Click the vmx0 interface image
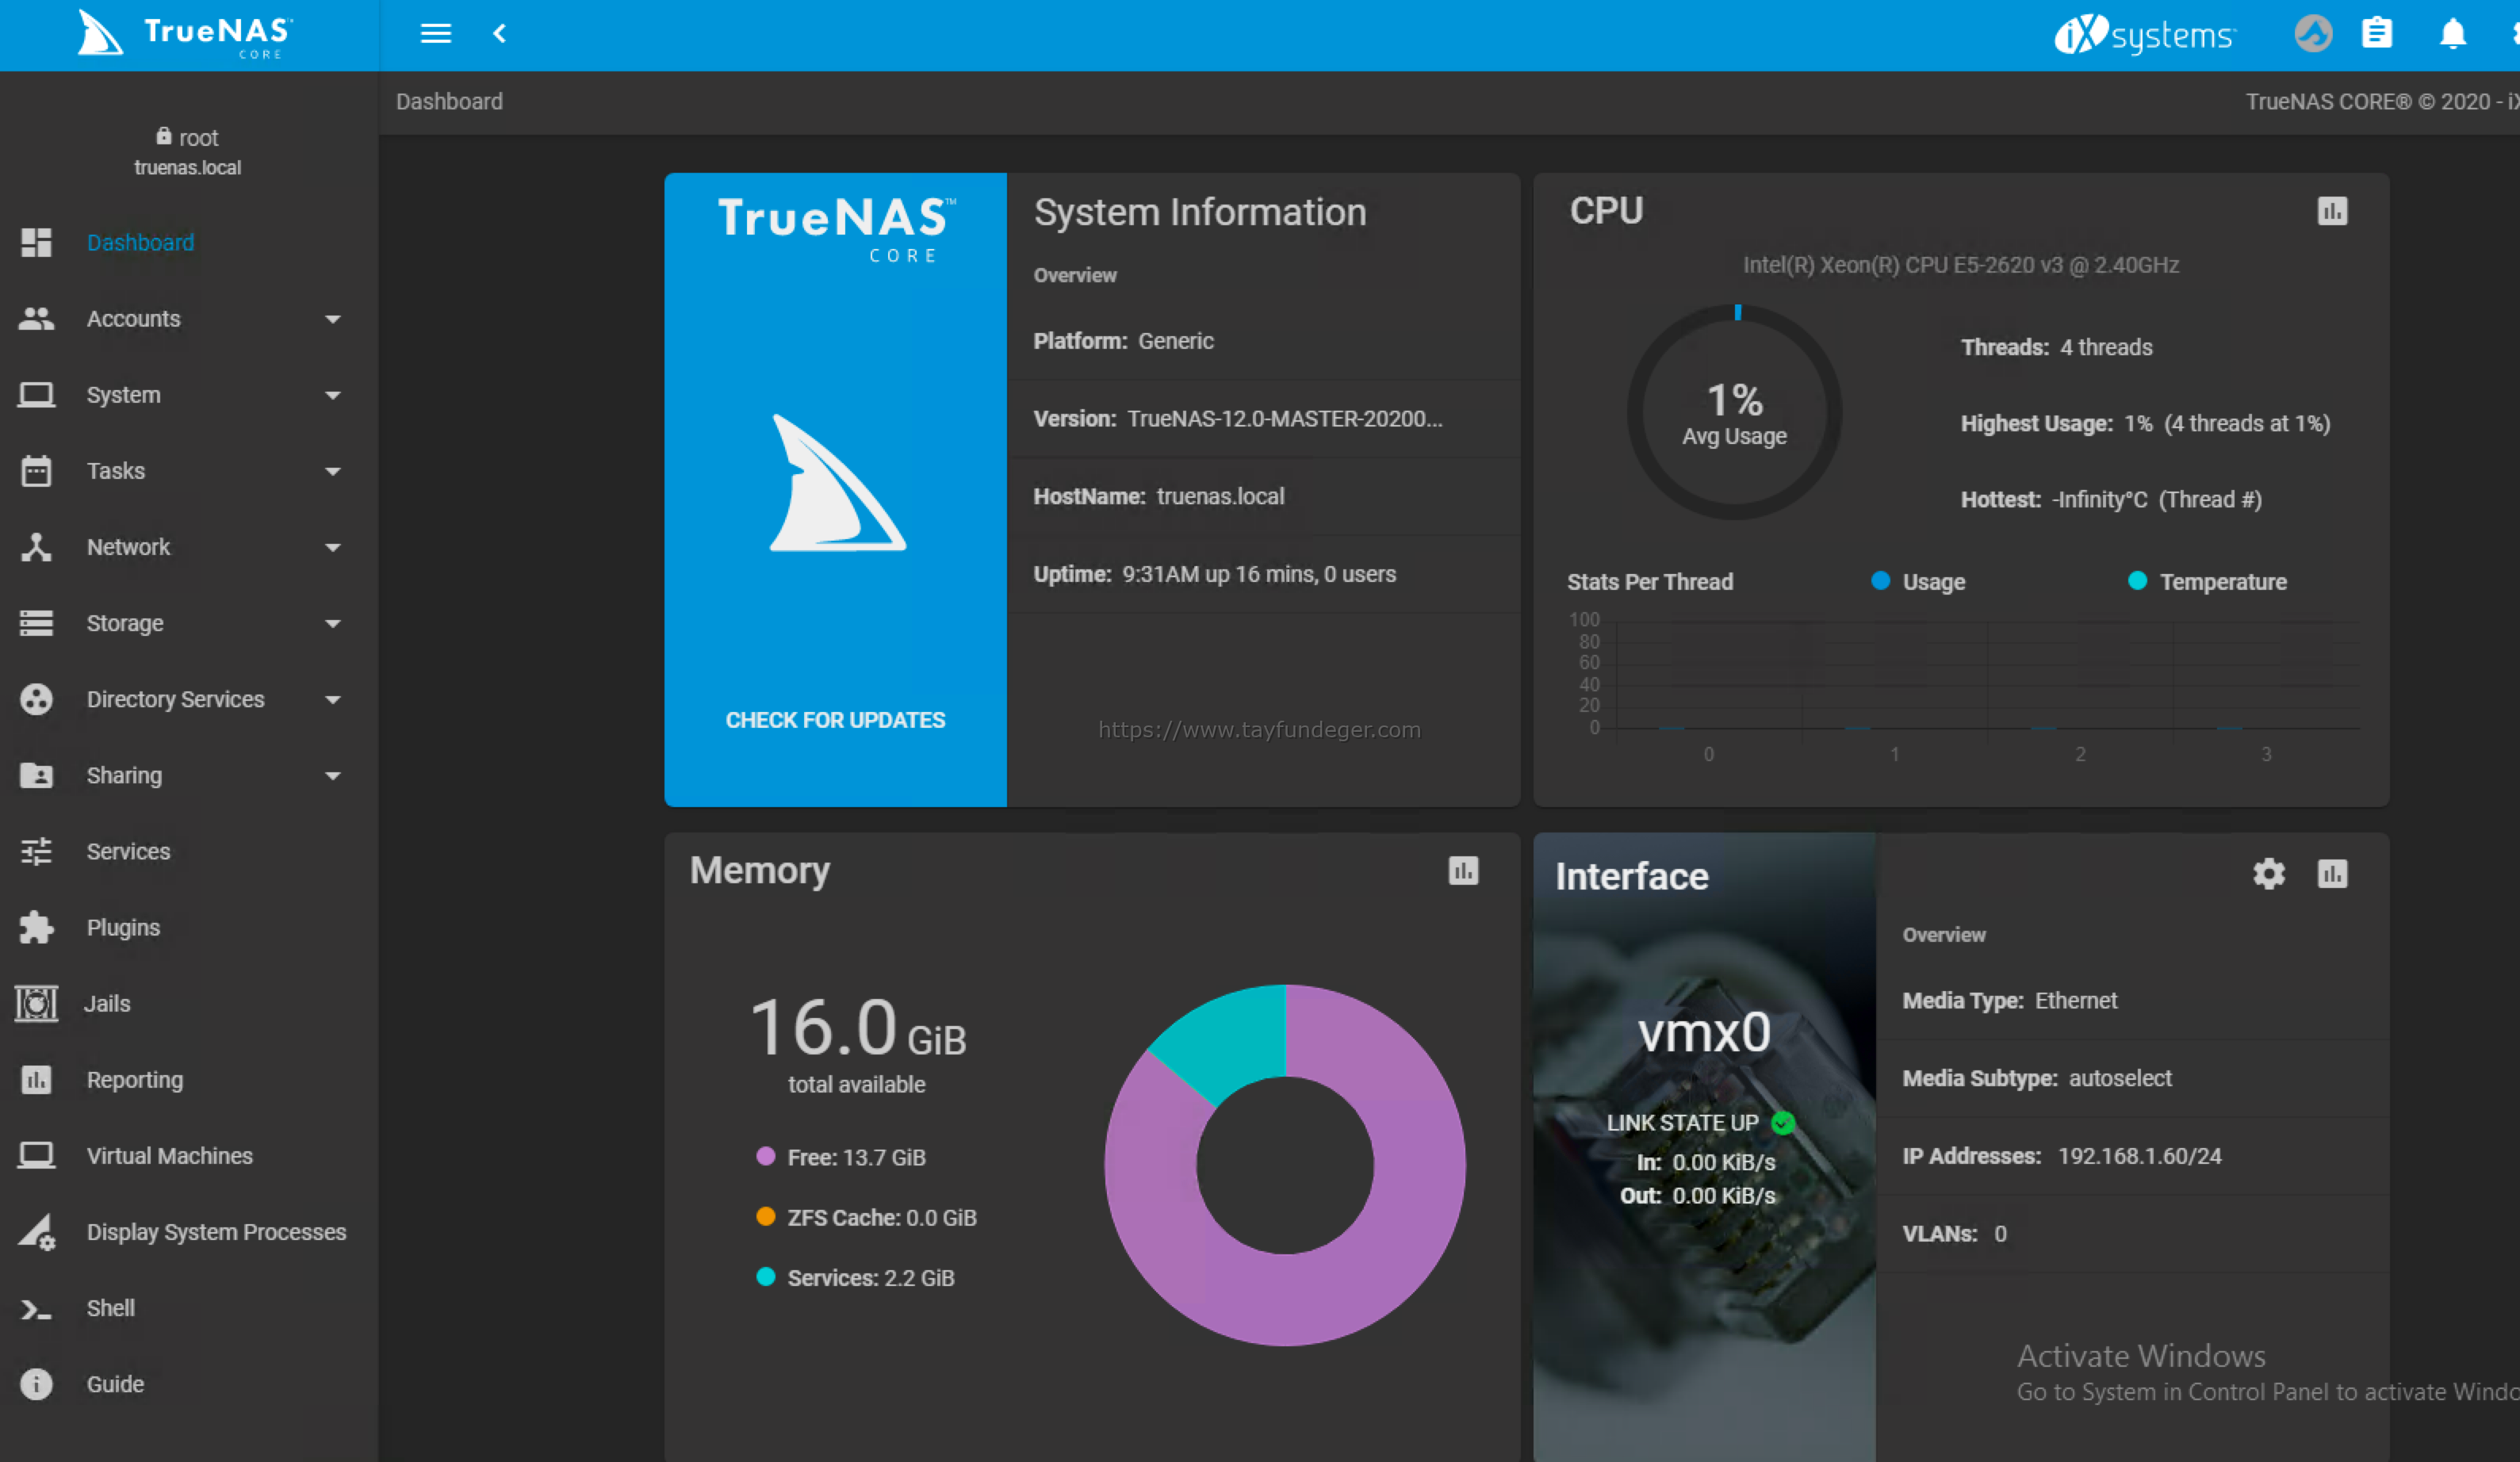The height and width of the screenshot is (1462, 2520). pos(1704,1147)
